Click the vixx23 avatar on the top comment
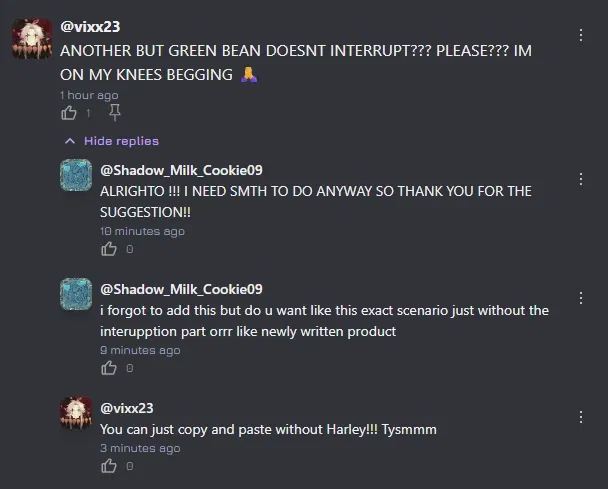Image resolution: width=608 pixels, height=489 pixels. point(32,39)
